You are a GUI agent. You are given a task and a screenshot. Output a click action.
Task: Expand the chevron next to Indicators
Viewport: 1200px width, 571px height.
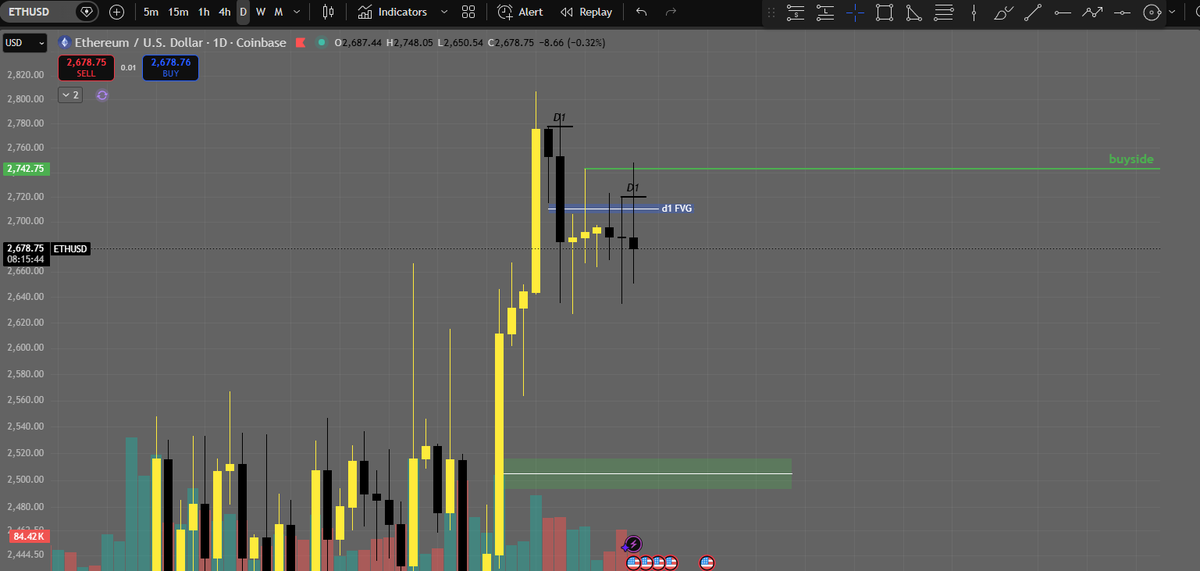pos(443,12)
